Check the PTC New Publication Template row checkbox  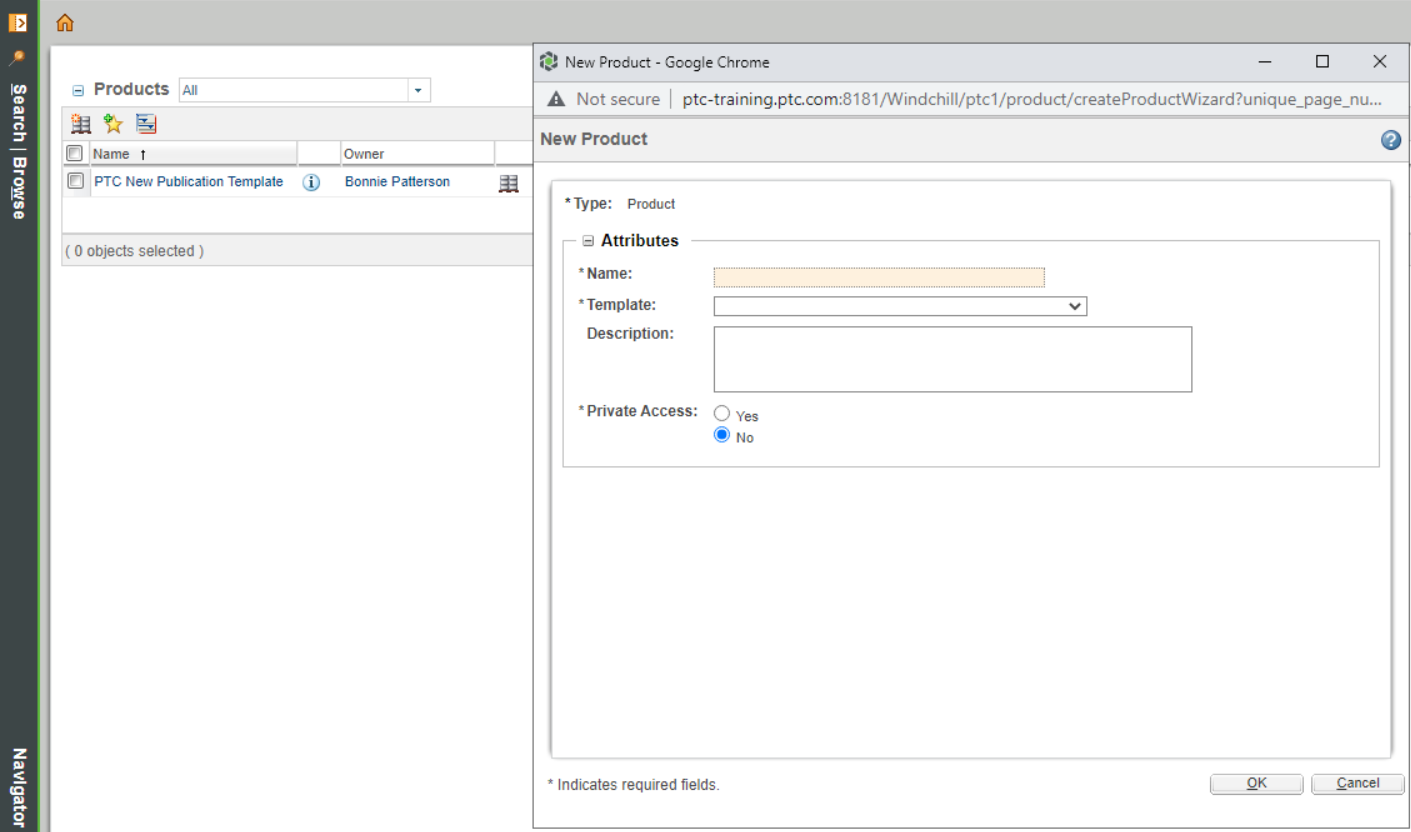(74, 181)
